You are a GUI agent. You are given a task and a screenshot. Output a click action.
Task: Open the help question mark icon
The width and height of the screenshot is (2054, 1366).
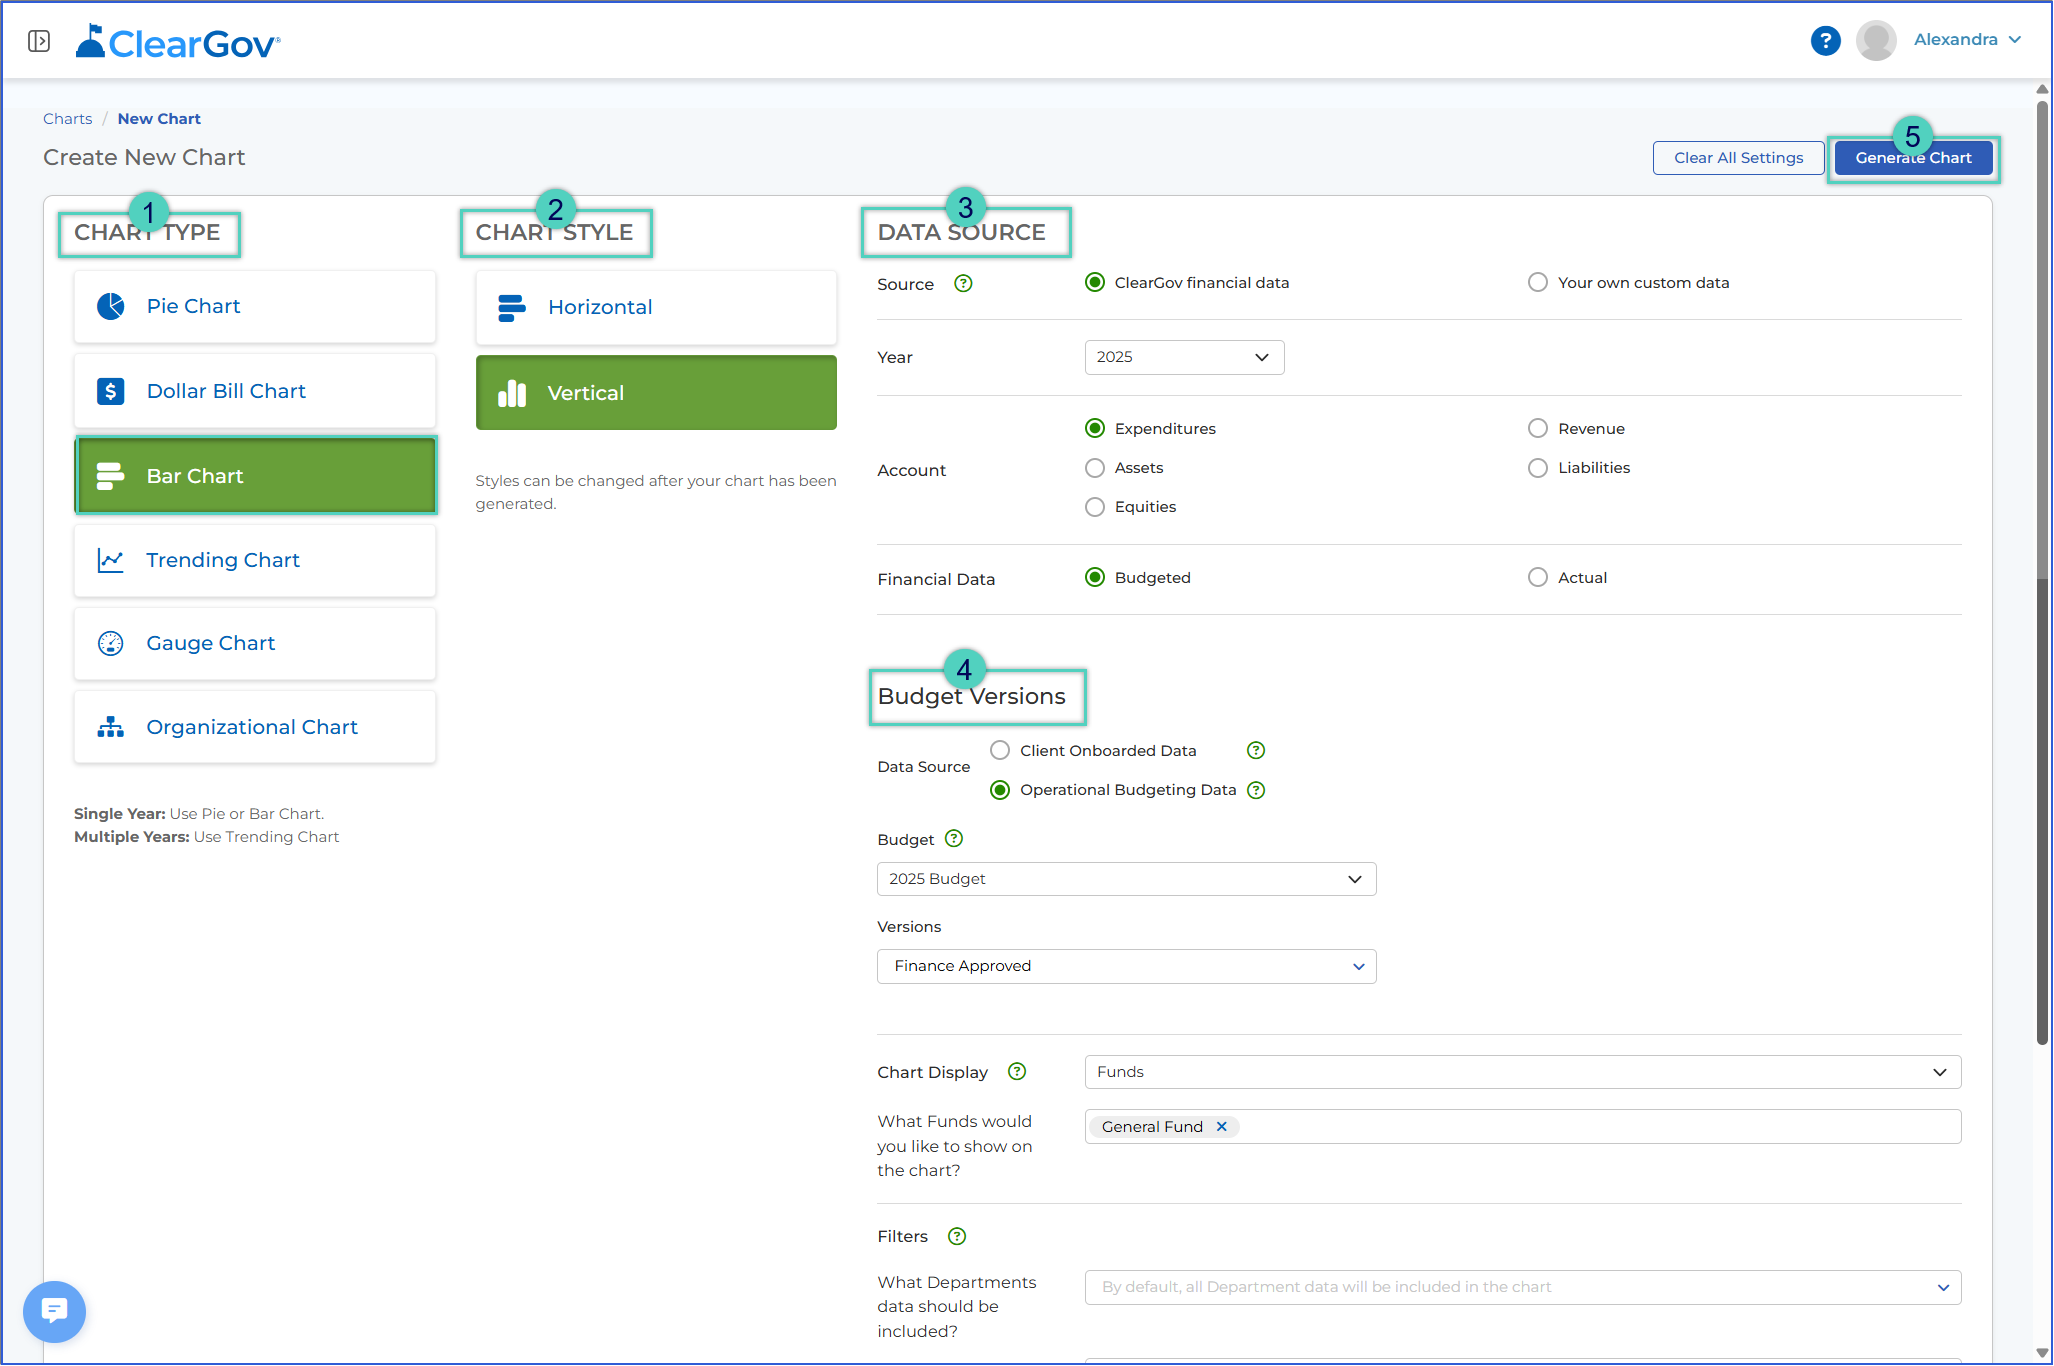(x=1825, y=41)
